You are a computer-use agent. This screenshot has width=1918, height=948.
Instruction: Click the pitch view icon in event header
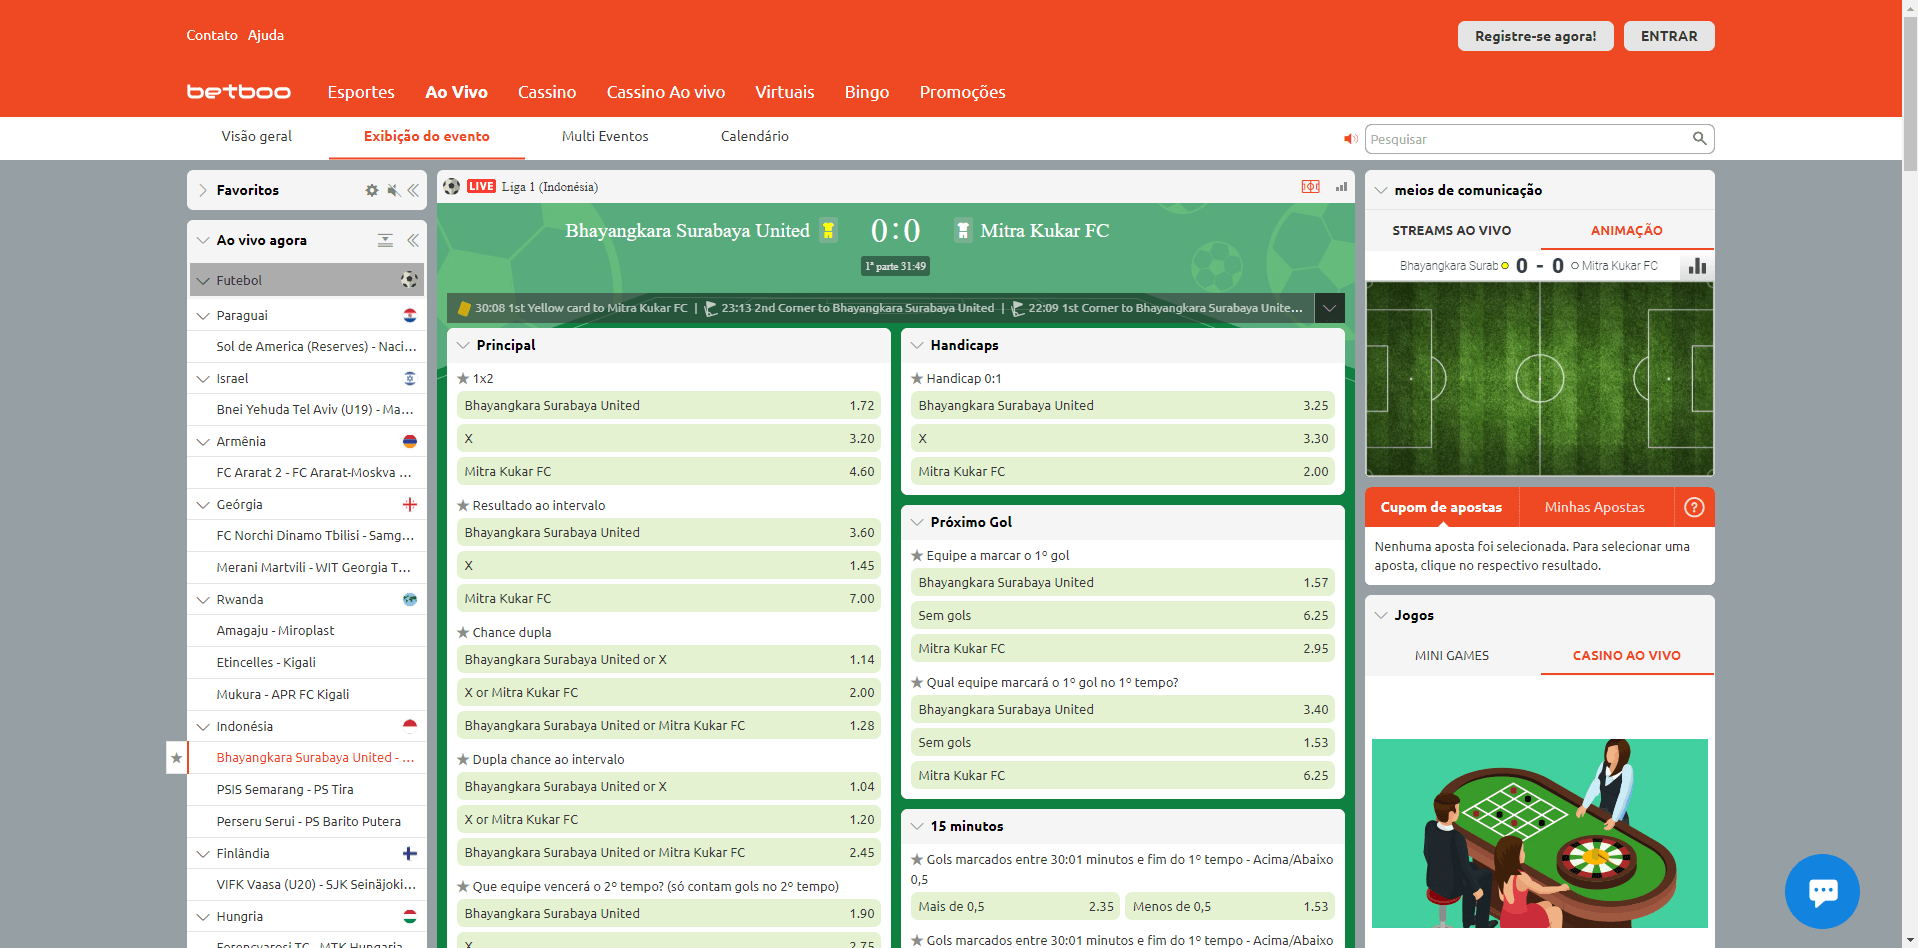click(1310, 187)
